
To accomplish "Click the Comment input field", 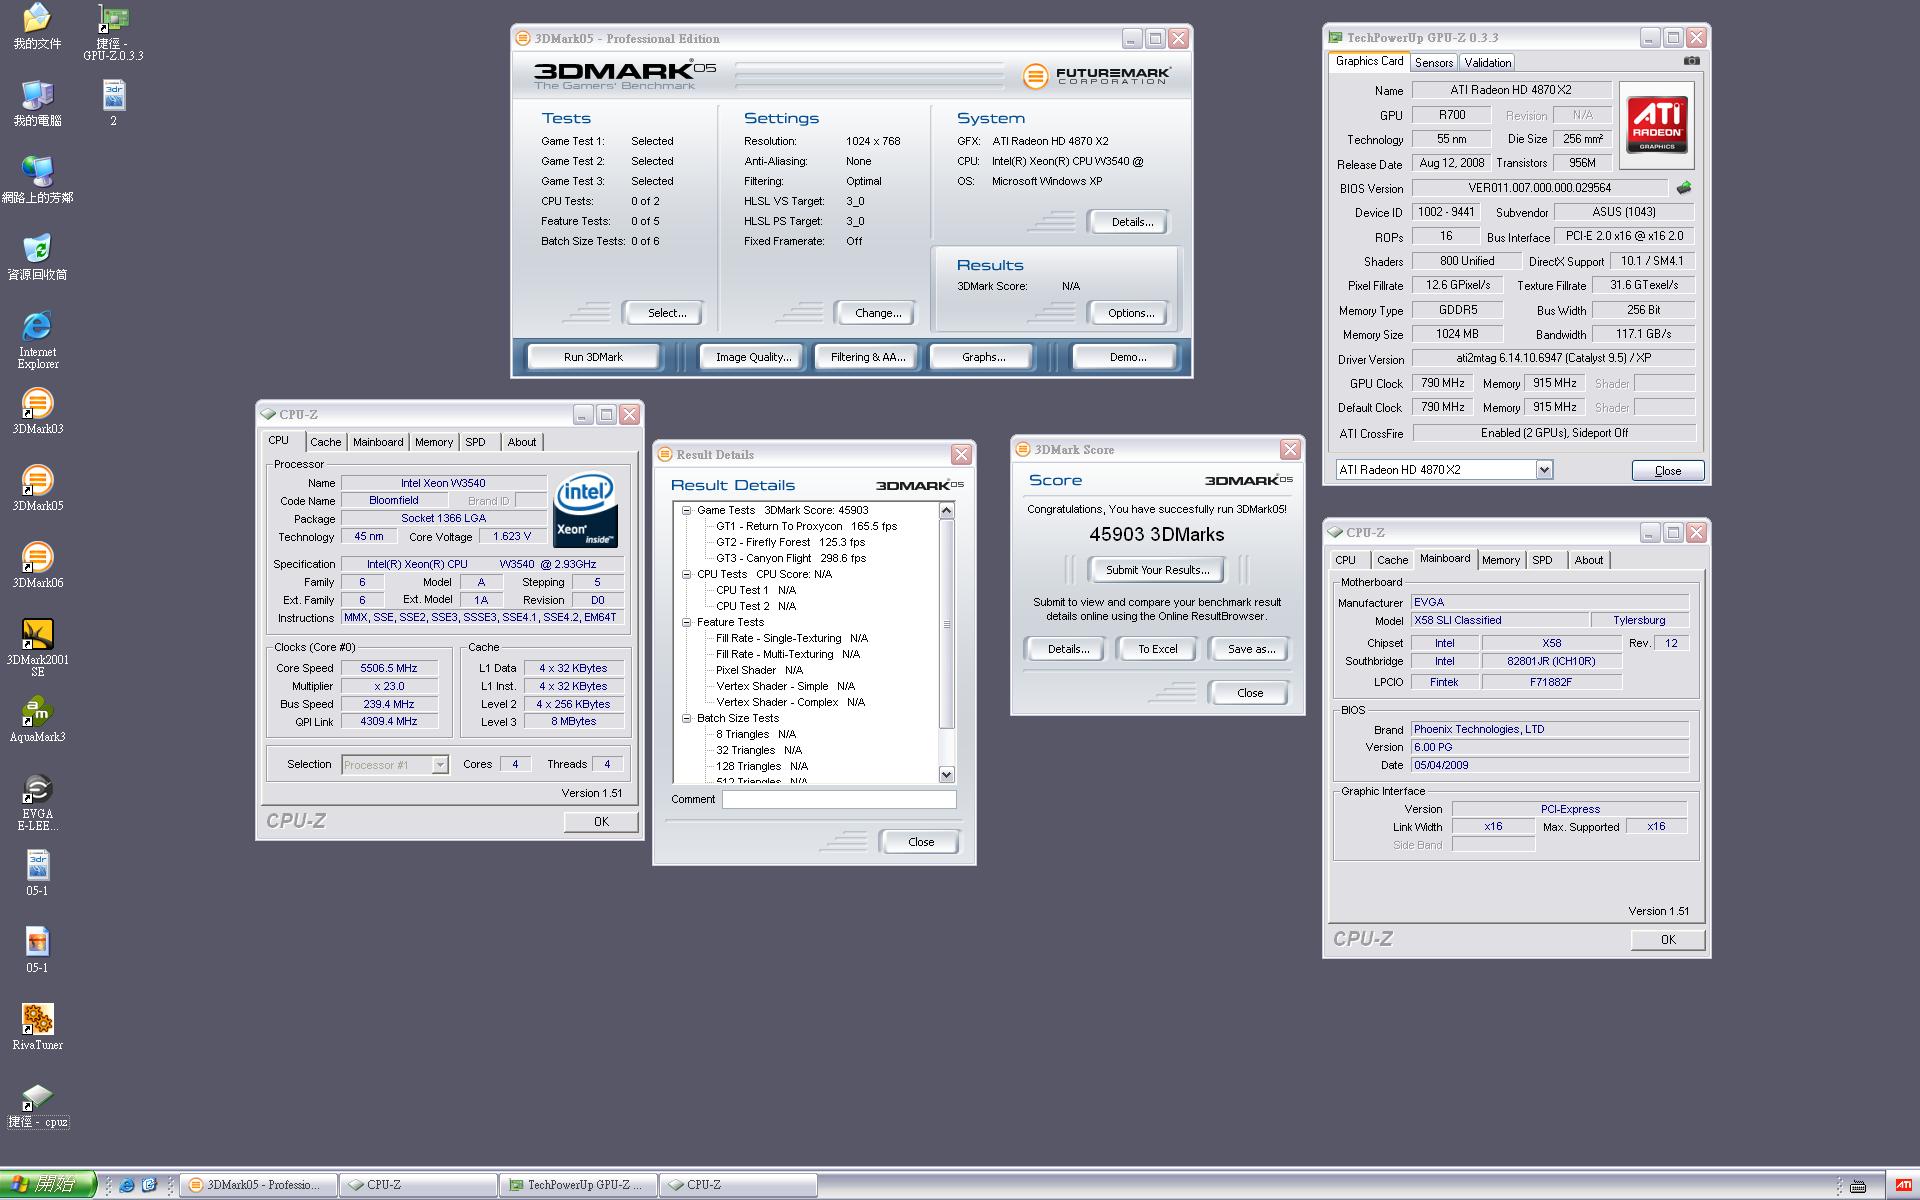I will (839, 799).
